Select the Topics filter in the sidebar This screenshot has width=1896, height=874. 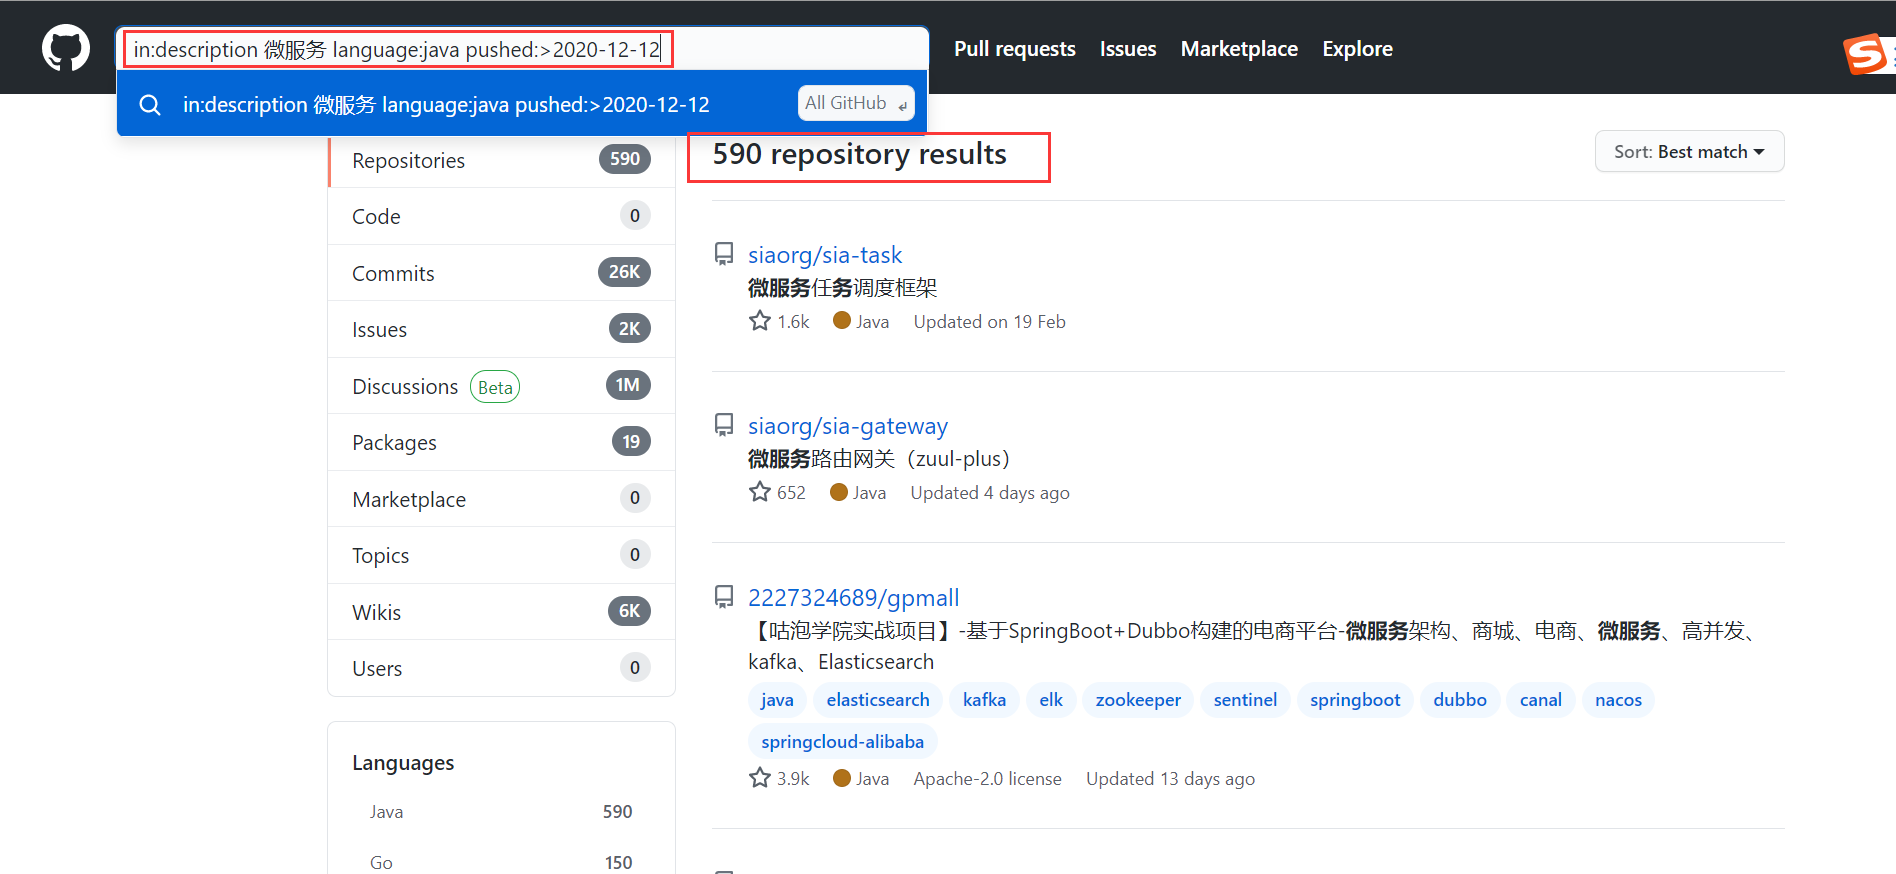[502, 555]
